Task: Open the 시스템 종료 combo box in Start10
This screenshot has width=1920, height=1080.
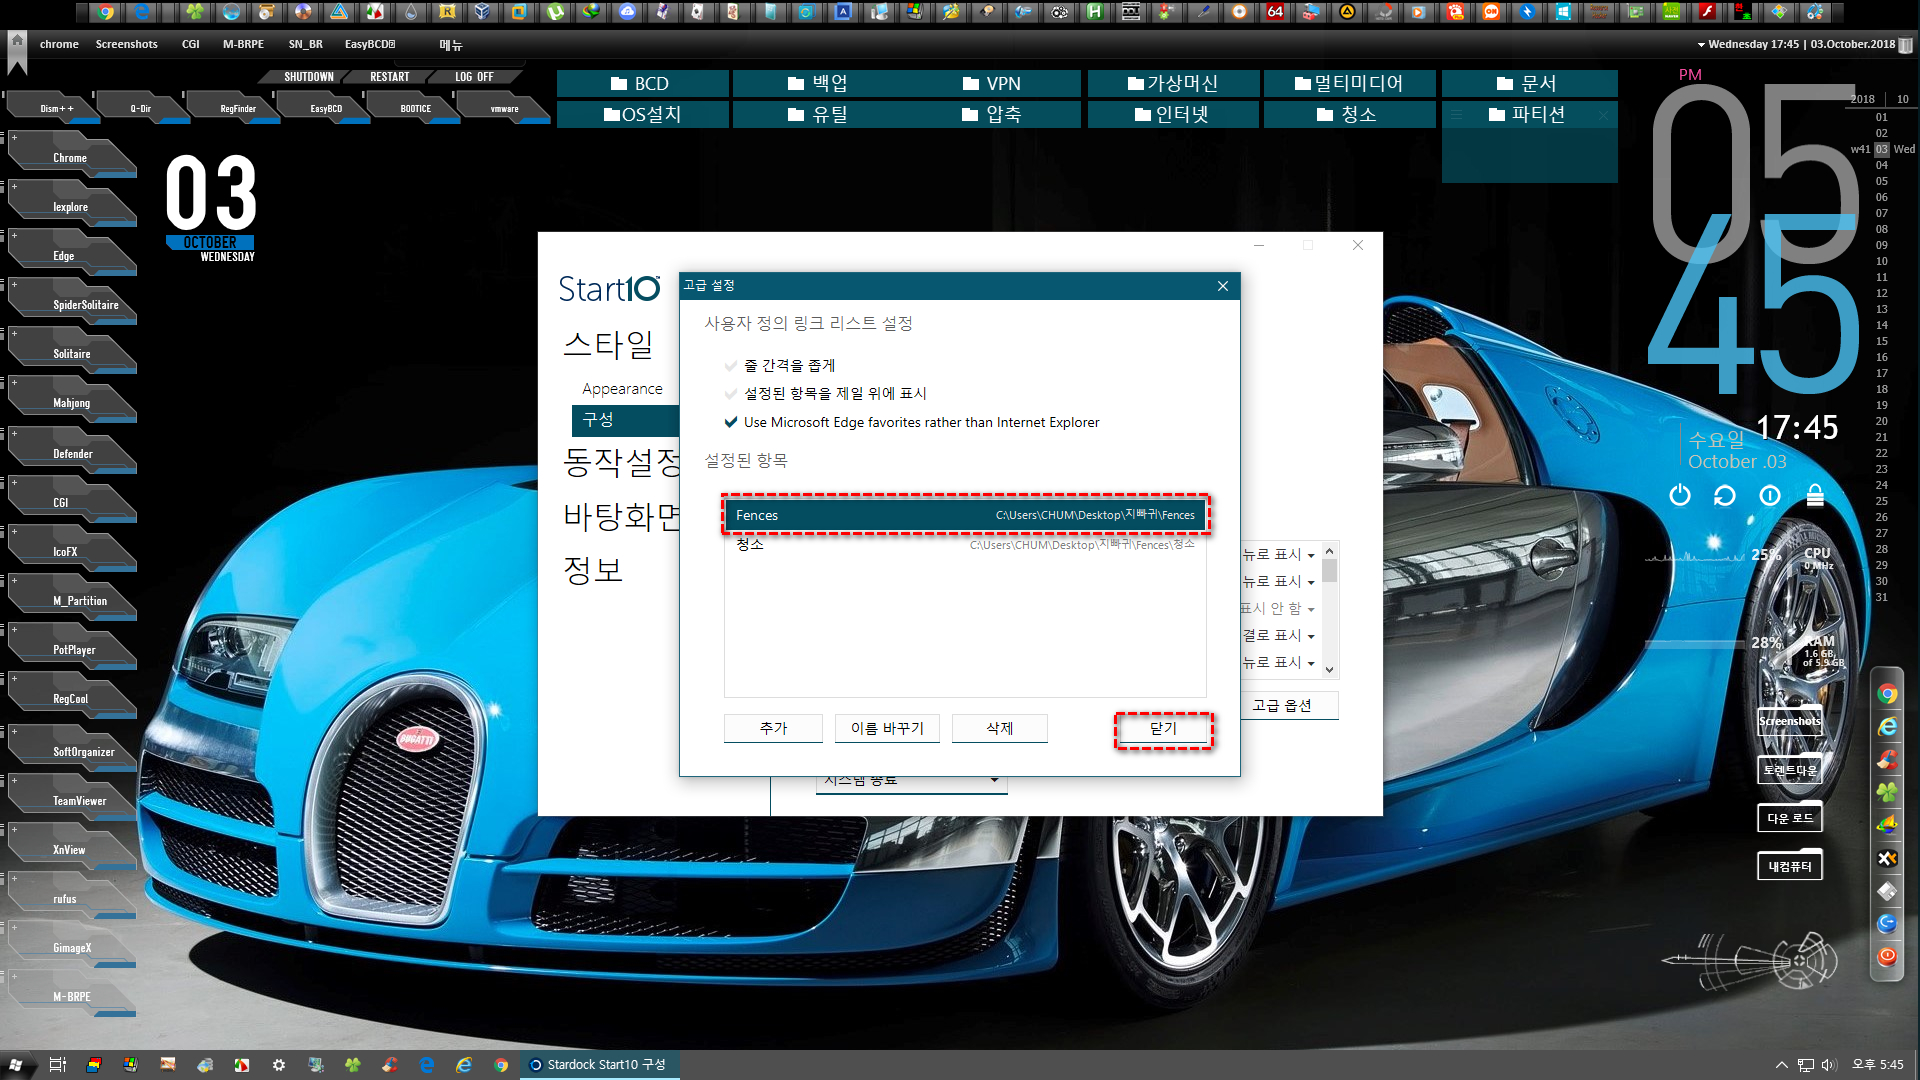Action: (x=911, y=783)
